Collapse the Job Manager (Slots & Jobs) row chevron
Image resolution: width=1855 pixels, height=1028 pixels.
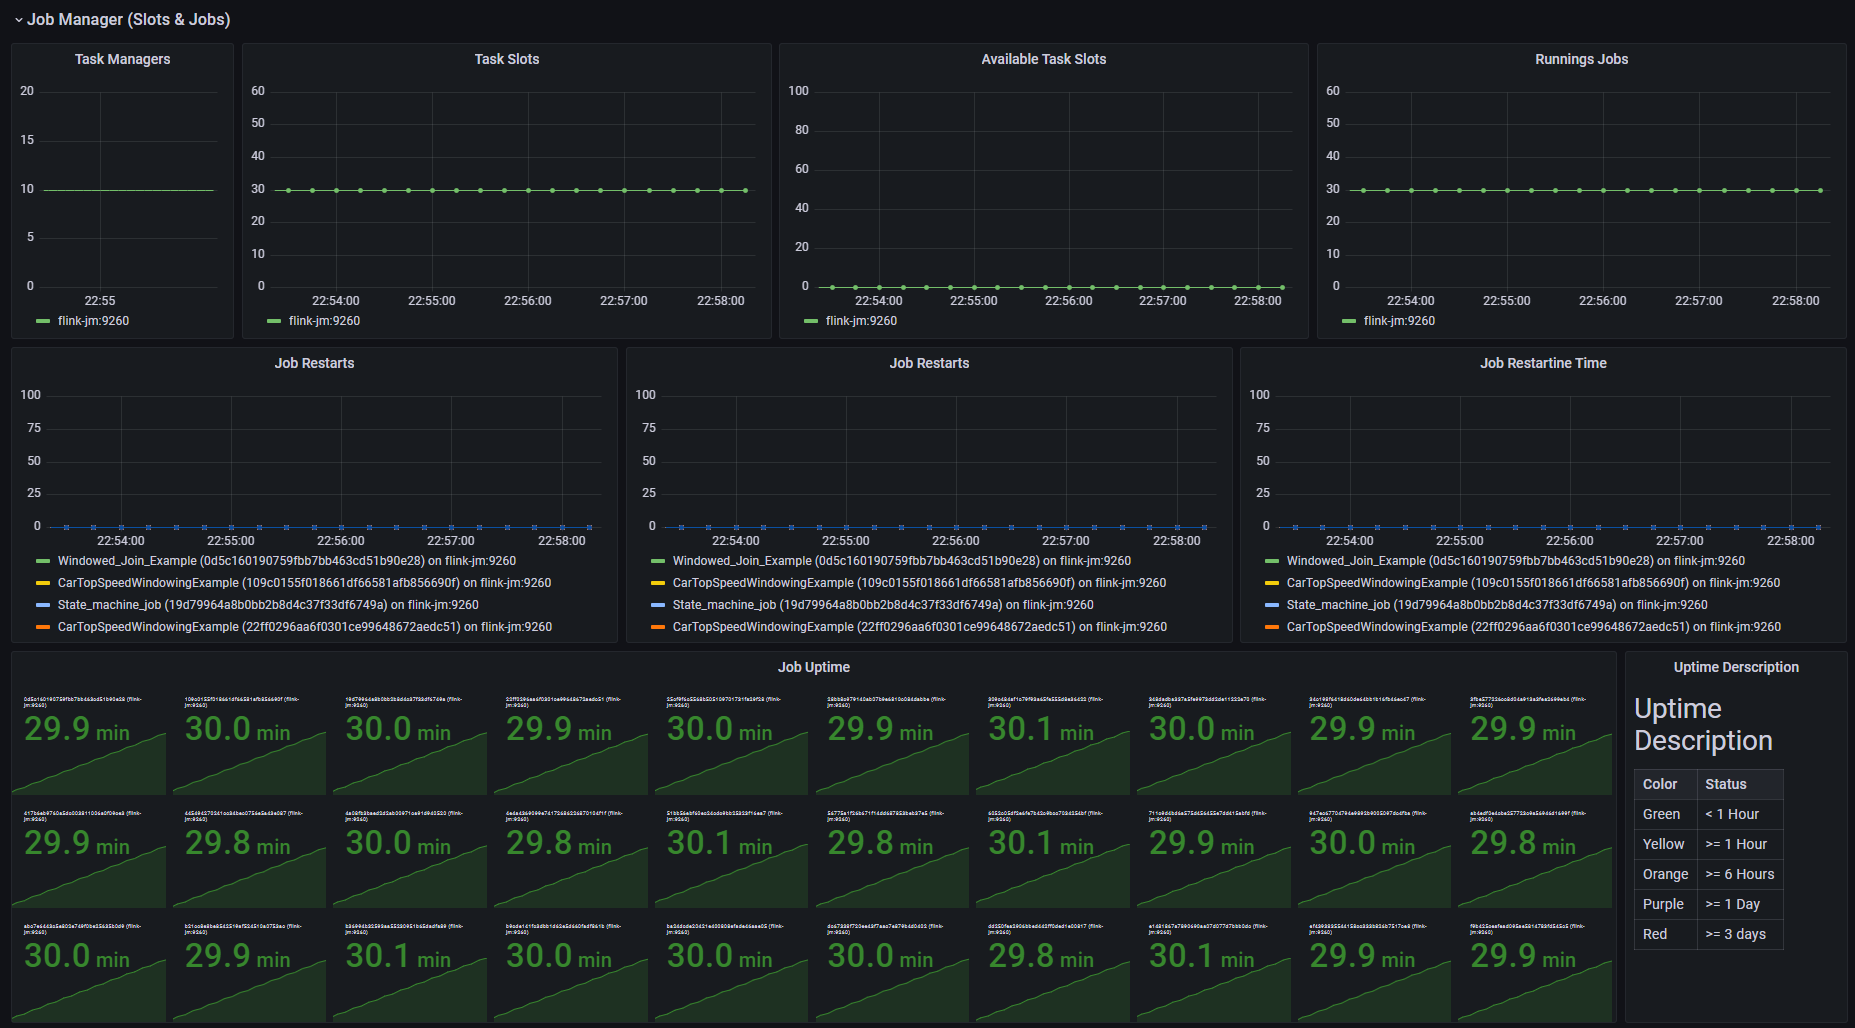click(18, 20)
